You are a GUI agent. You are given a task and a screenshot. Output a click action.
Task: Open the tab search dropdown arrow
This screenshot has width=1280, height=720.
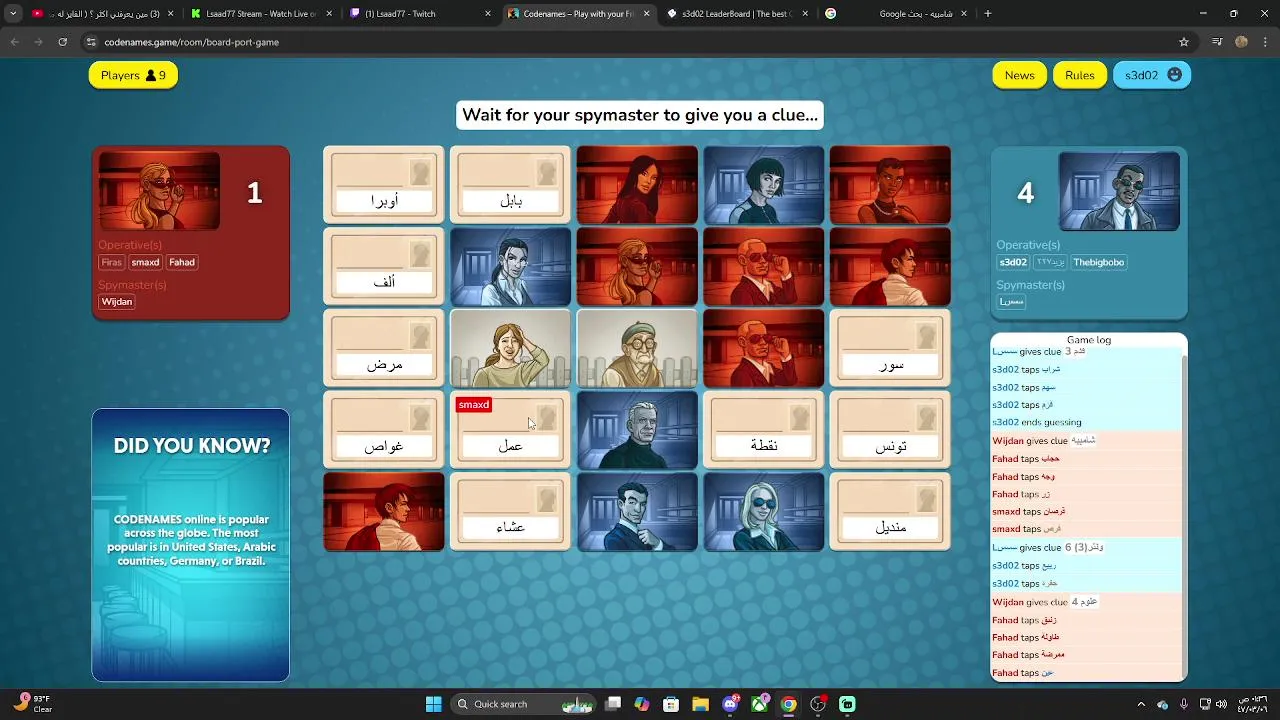[x=13, y=14]
